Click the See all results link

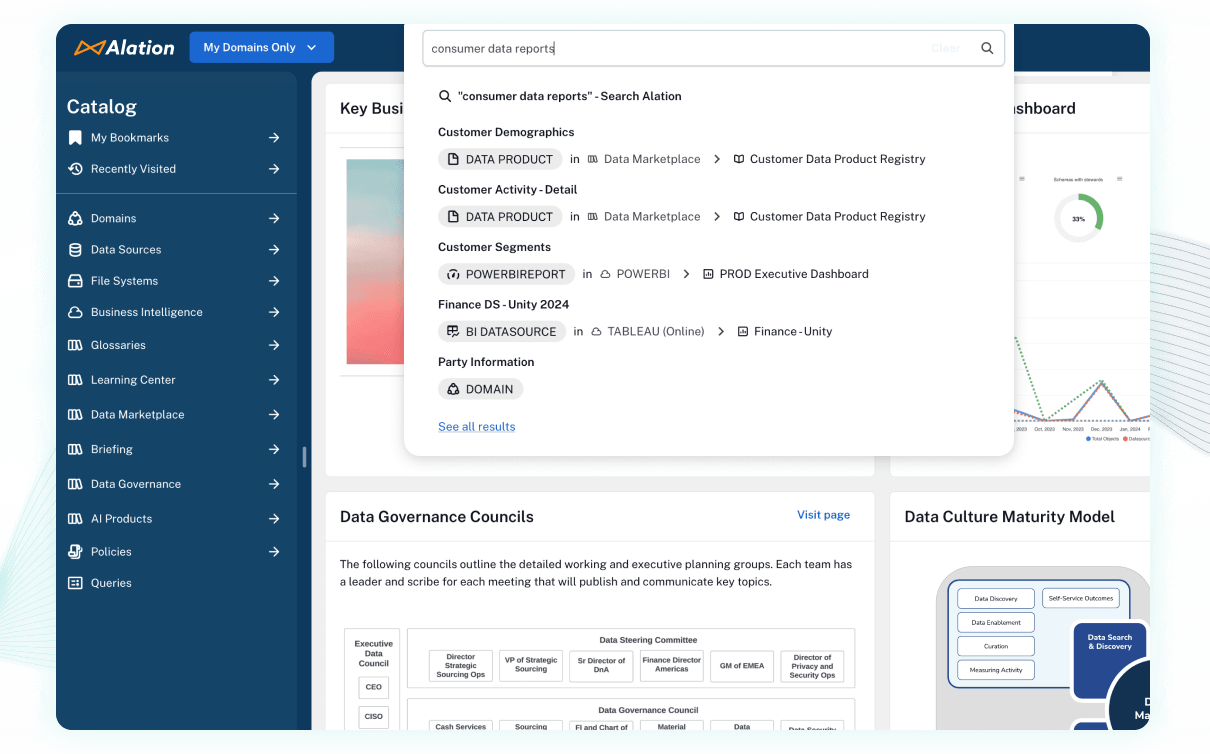476,426
